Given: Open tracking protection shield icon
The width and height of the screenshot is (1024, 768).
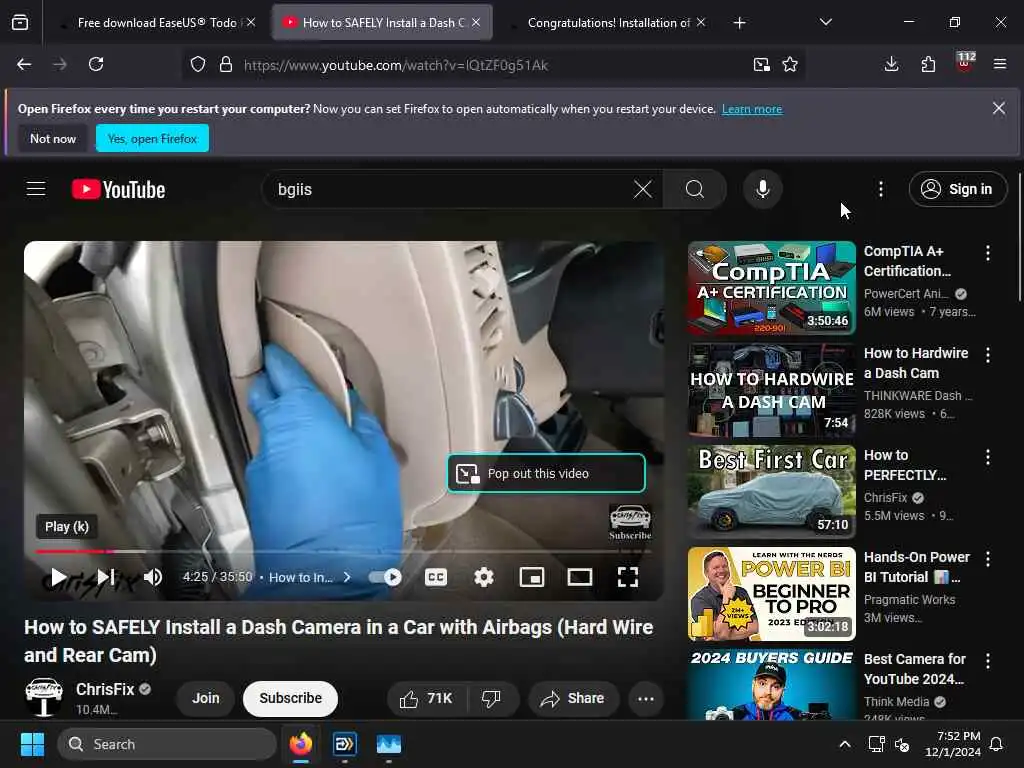Looking at the screenshot, I should [198, 65].
